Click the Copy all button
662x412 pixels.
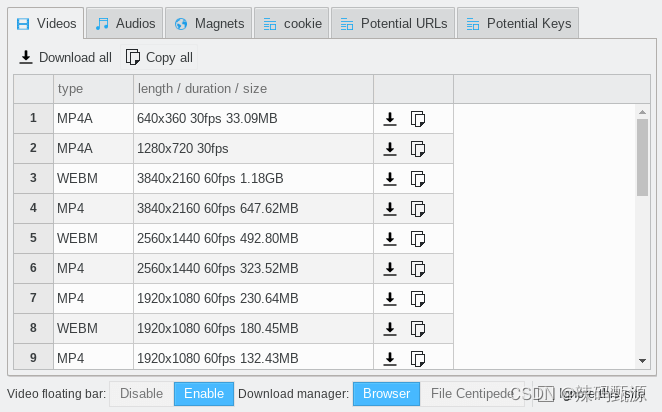pos(159,58)
